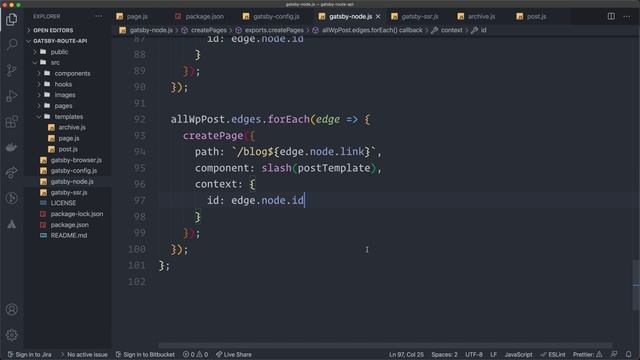
Task: Click the ESLint status item
Action: coord(553,354)
